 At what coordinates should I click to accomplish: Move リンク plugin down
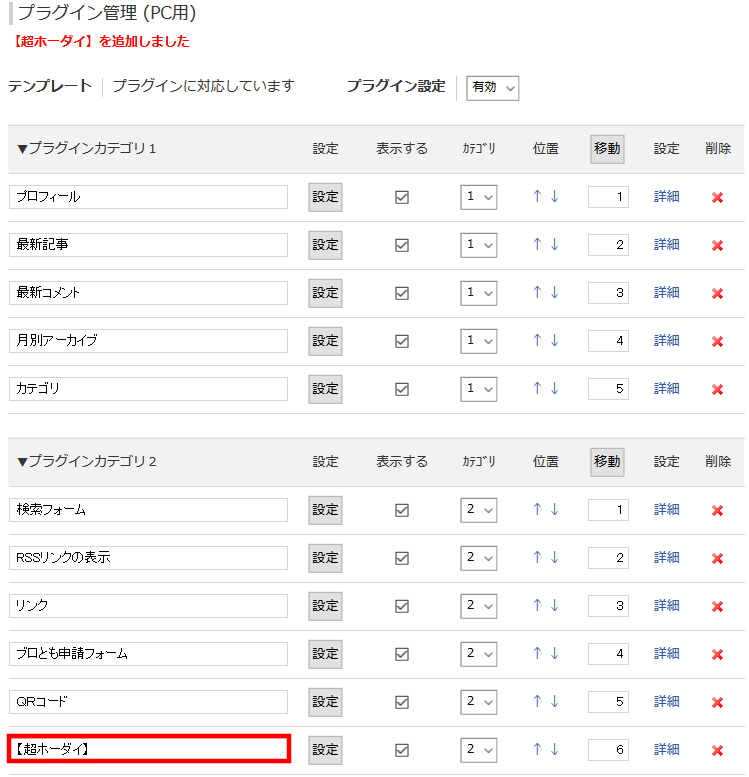(x=554, y=606)
